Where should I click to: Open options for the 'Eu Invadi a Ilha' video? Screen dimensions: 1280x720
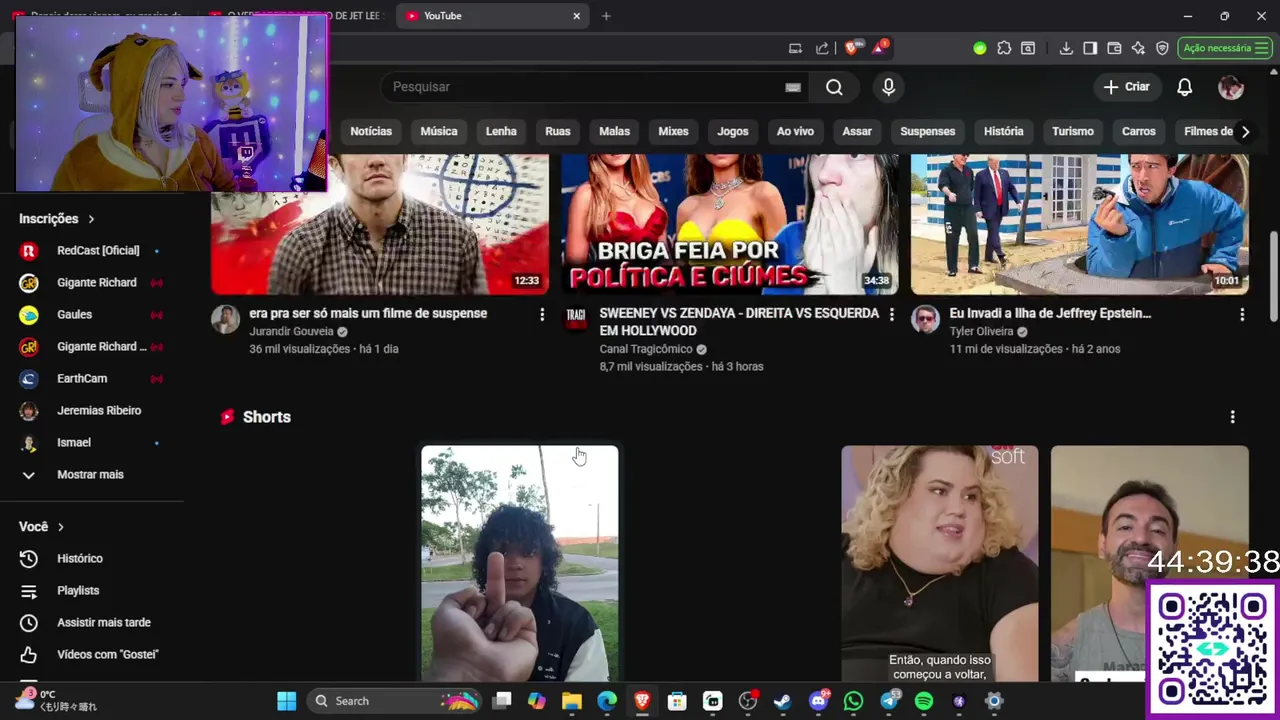pyautogui.click(x=1242, y=314)
